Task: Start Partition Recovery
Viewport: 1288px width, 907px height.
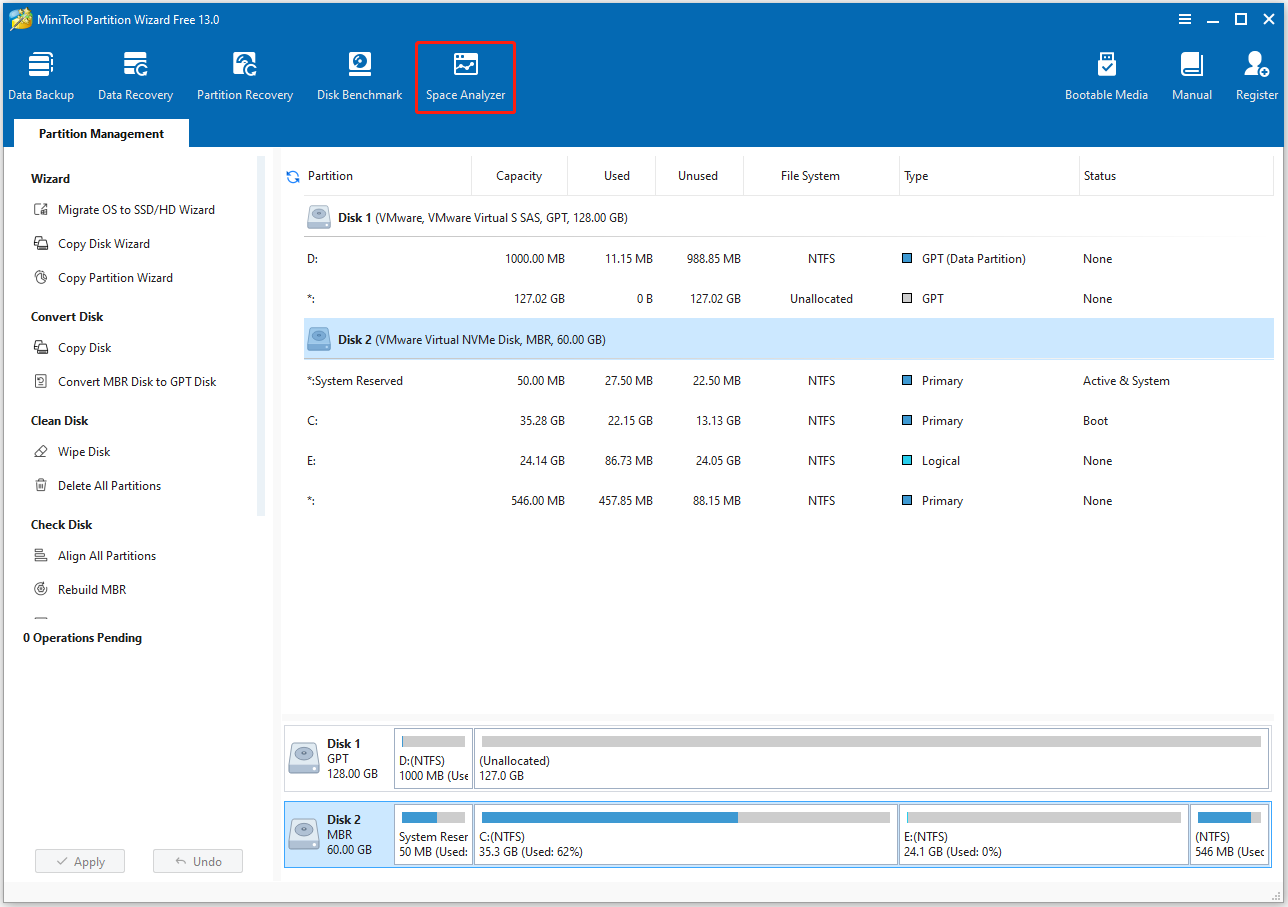Action: [244, 75]
